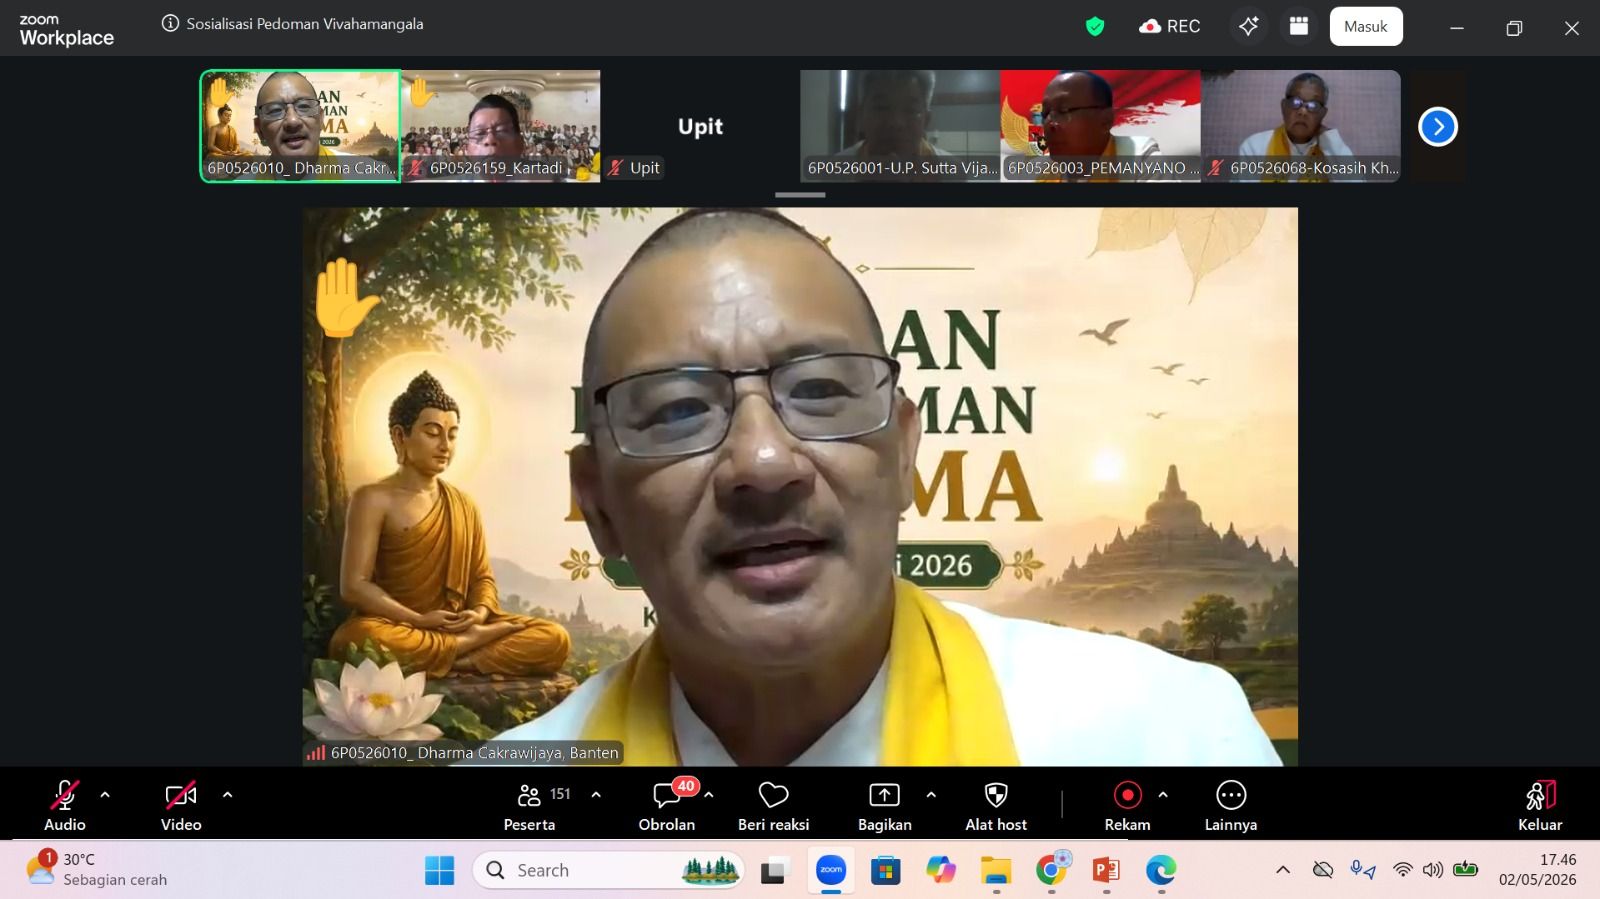Viewport: 1600px width, 899px height.
Task: Show next page of participant thumbnails
Action: pyautogui.click(x=1438, y=127)
